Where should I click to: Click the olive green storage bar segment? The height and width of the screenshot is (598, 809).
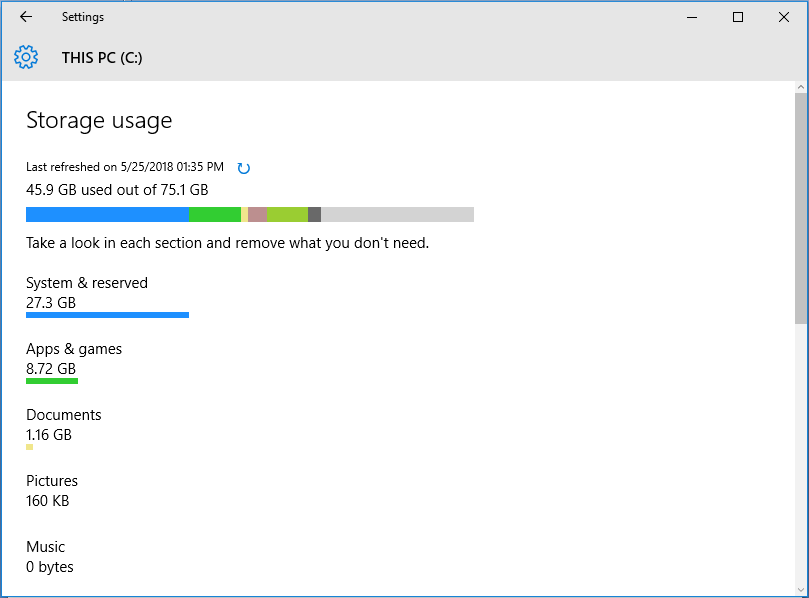point(287,215)
